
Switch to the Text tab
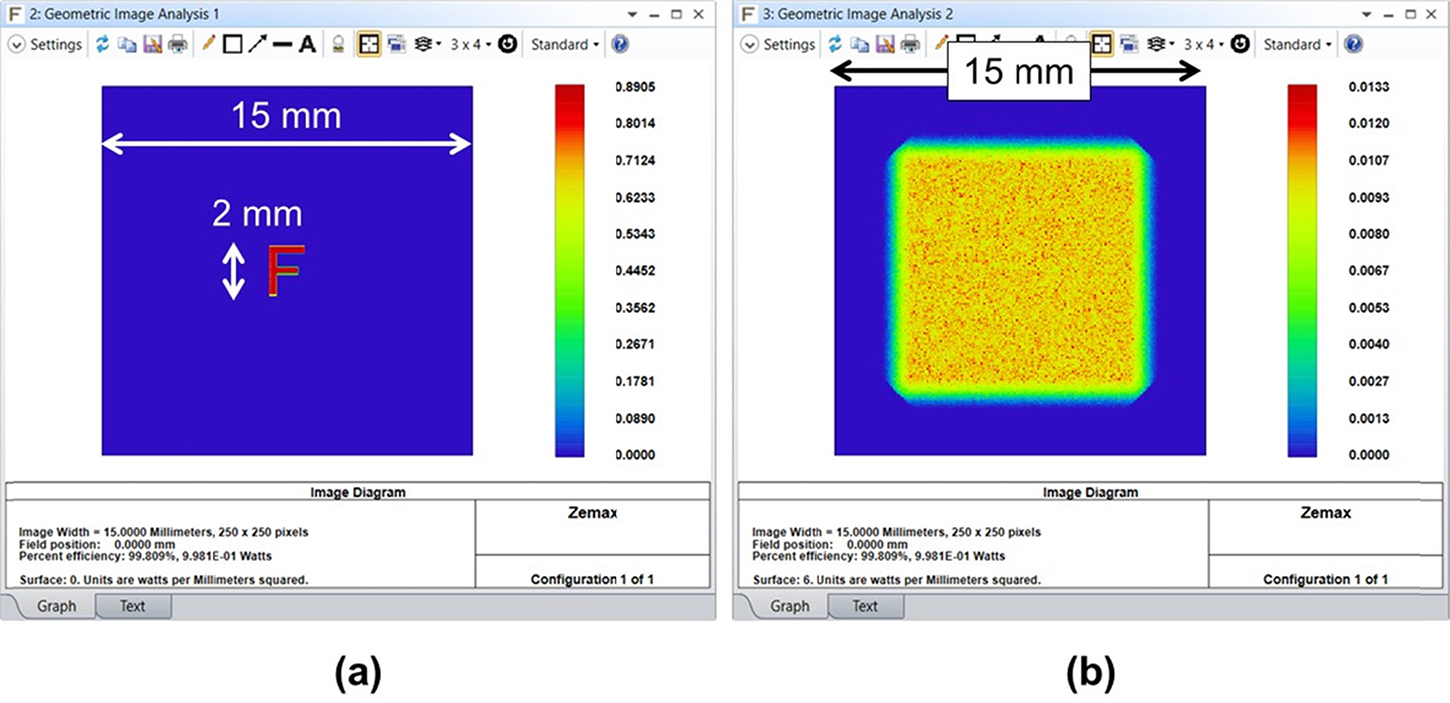(x=133, y=605)
